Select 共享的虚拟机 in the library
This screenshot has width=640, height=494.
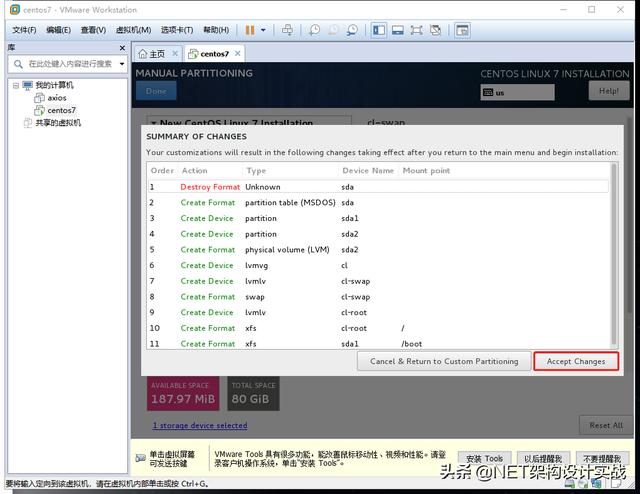point(58,123)
